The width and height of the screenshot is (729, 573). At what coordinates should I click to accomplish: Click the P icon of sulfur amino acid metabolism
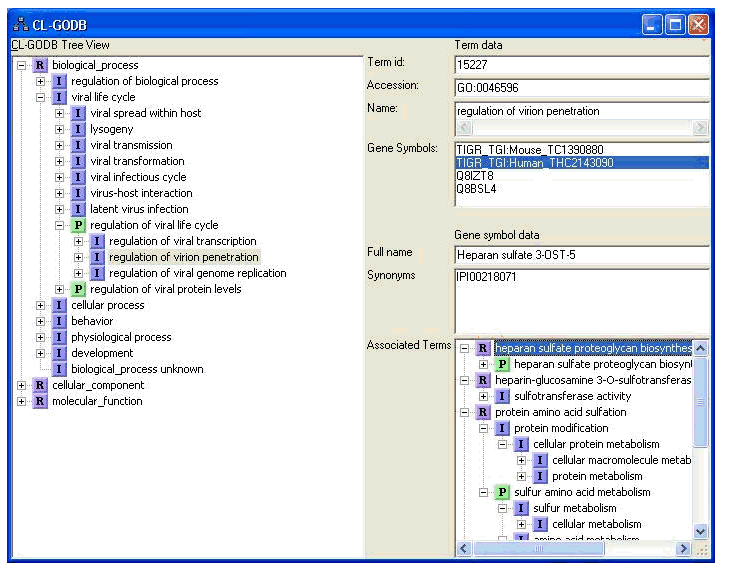pyautogui.click(x=502, y=492)
